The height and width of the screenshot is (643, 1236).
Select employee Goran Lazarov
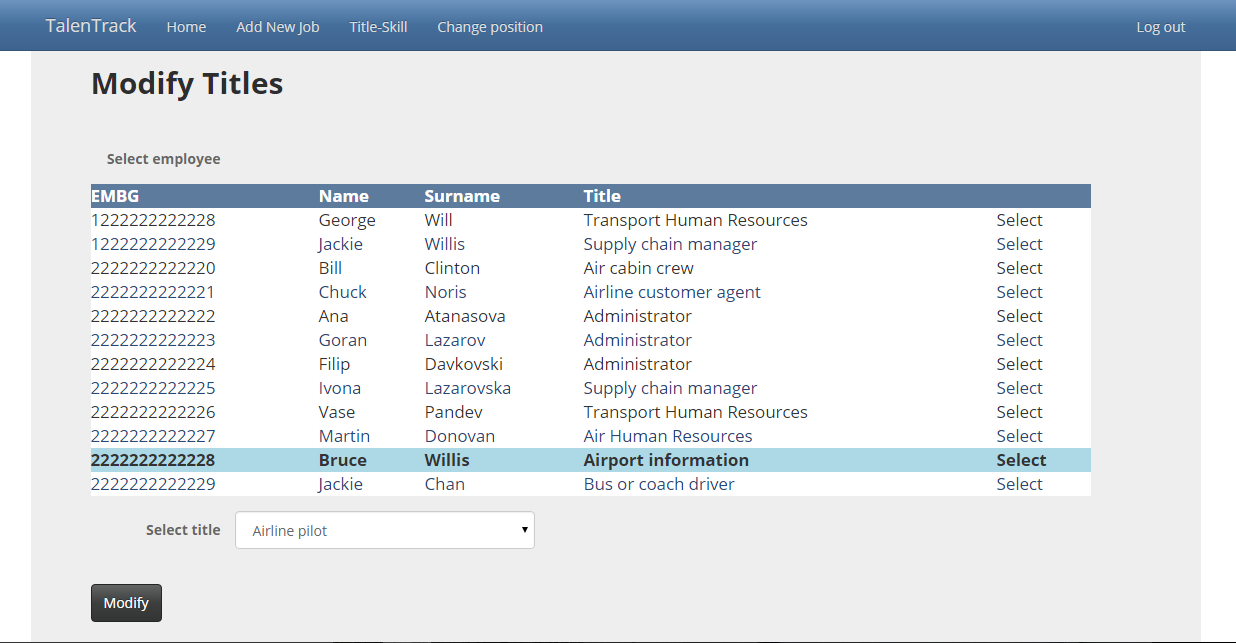pos(1019,340)
